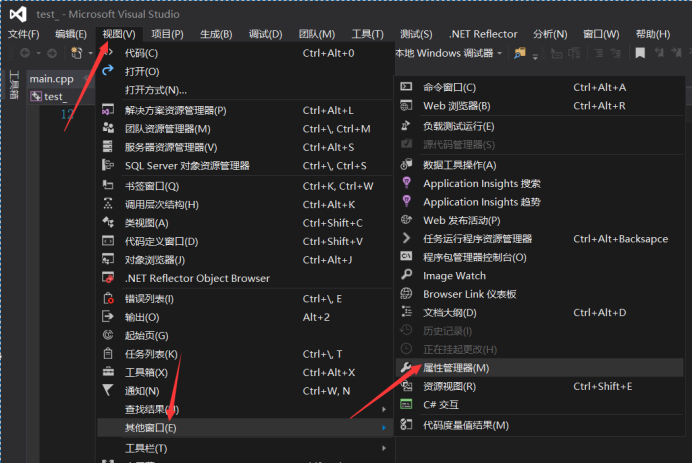Screen dimensions: 692x463
Task: Open the .NET Reflector menu
Action: tap(483, 34)
